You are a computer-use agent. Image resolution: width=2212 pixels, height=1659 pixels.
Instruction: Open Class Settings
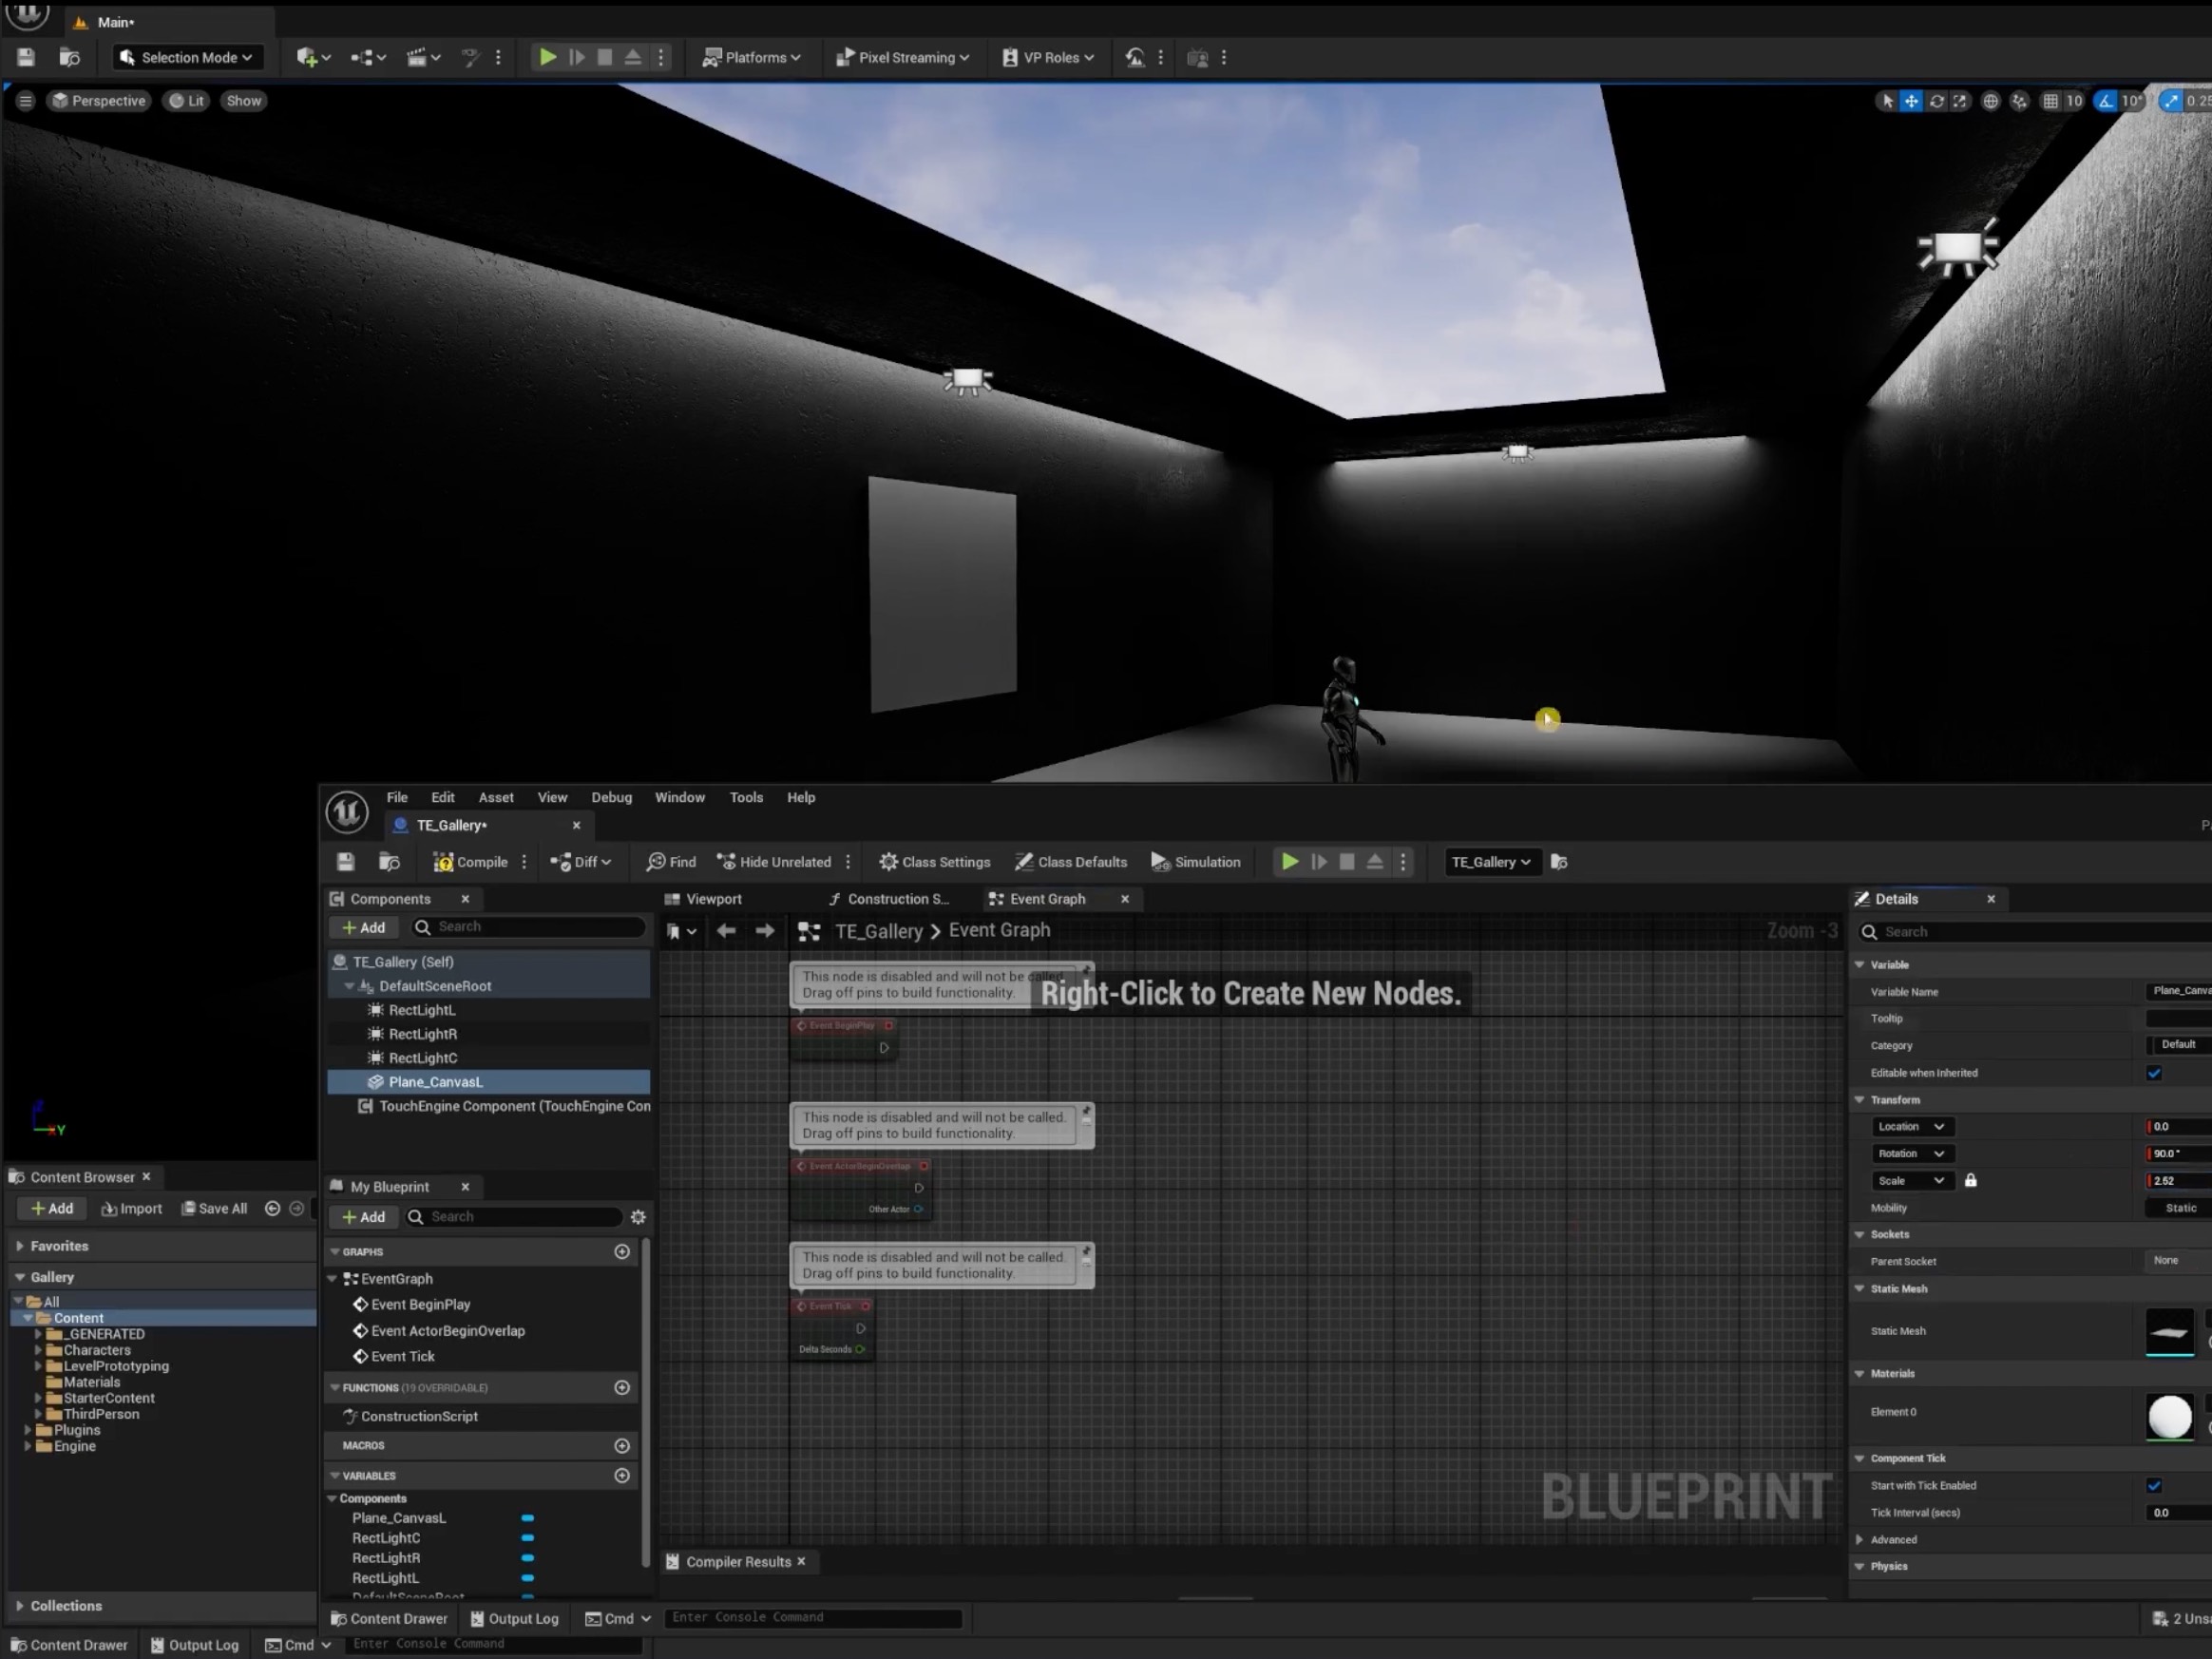[934, 862]
